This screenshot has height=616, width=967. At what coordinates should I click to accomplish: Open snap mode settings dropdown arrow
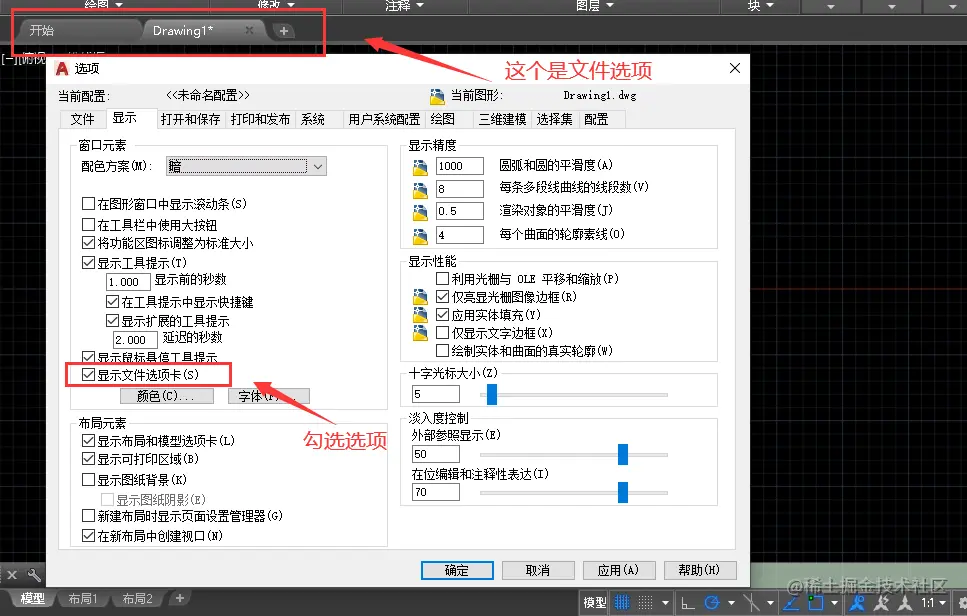pos(665,603)
